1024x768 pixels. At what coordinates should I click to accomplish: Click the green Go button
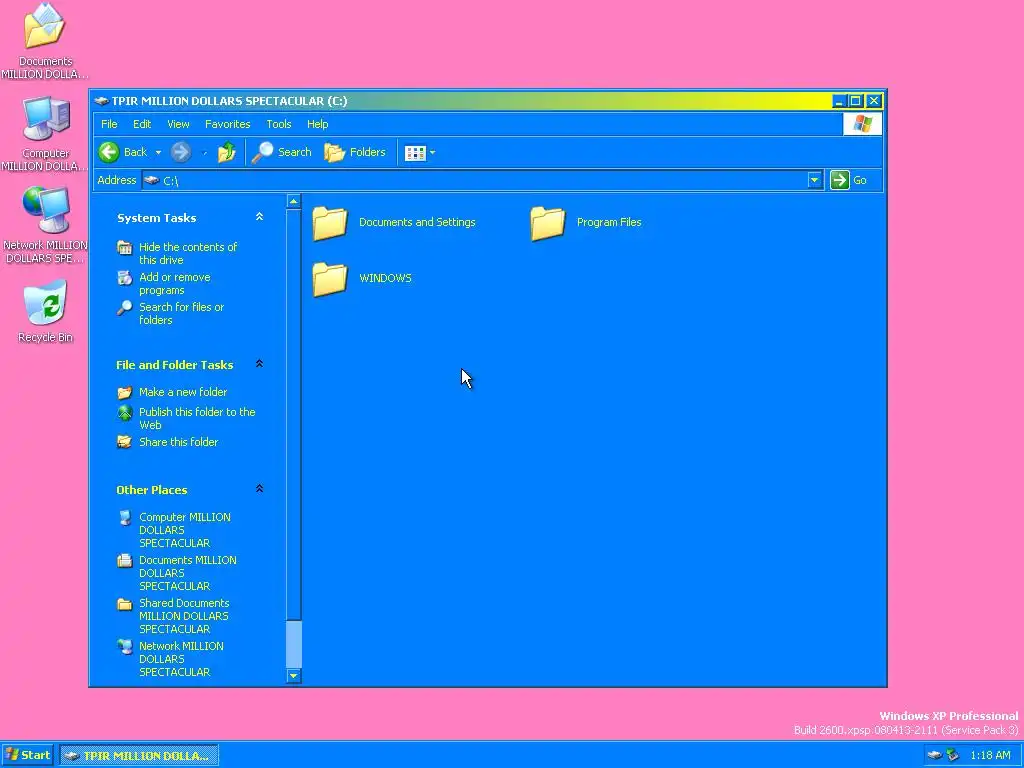848,180
